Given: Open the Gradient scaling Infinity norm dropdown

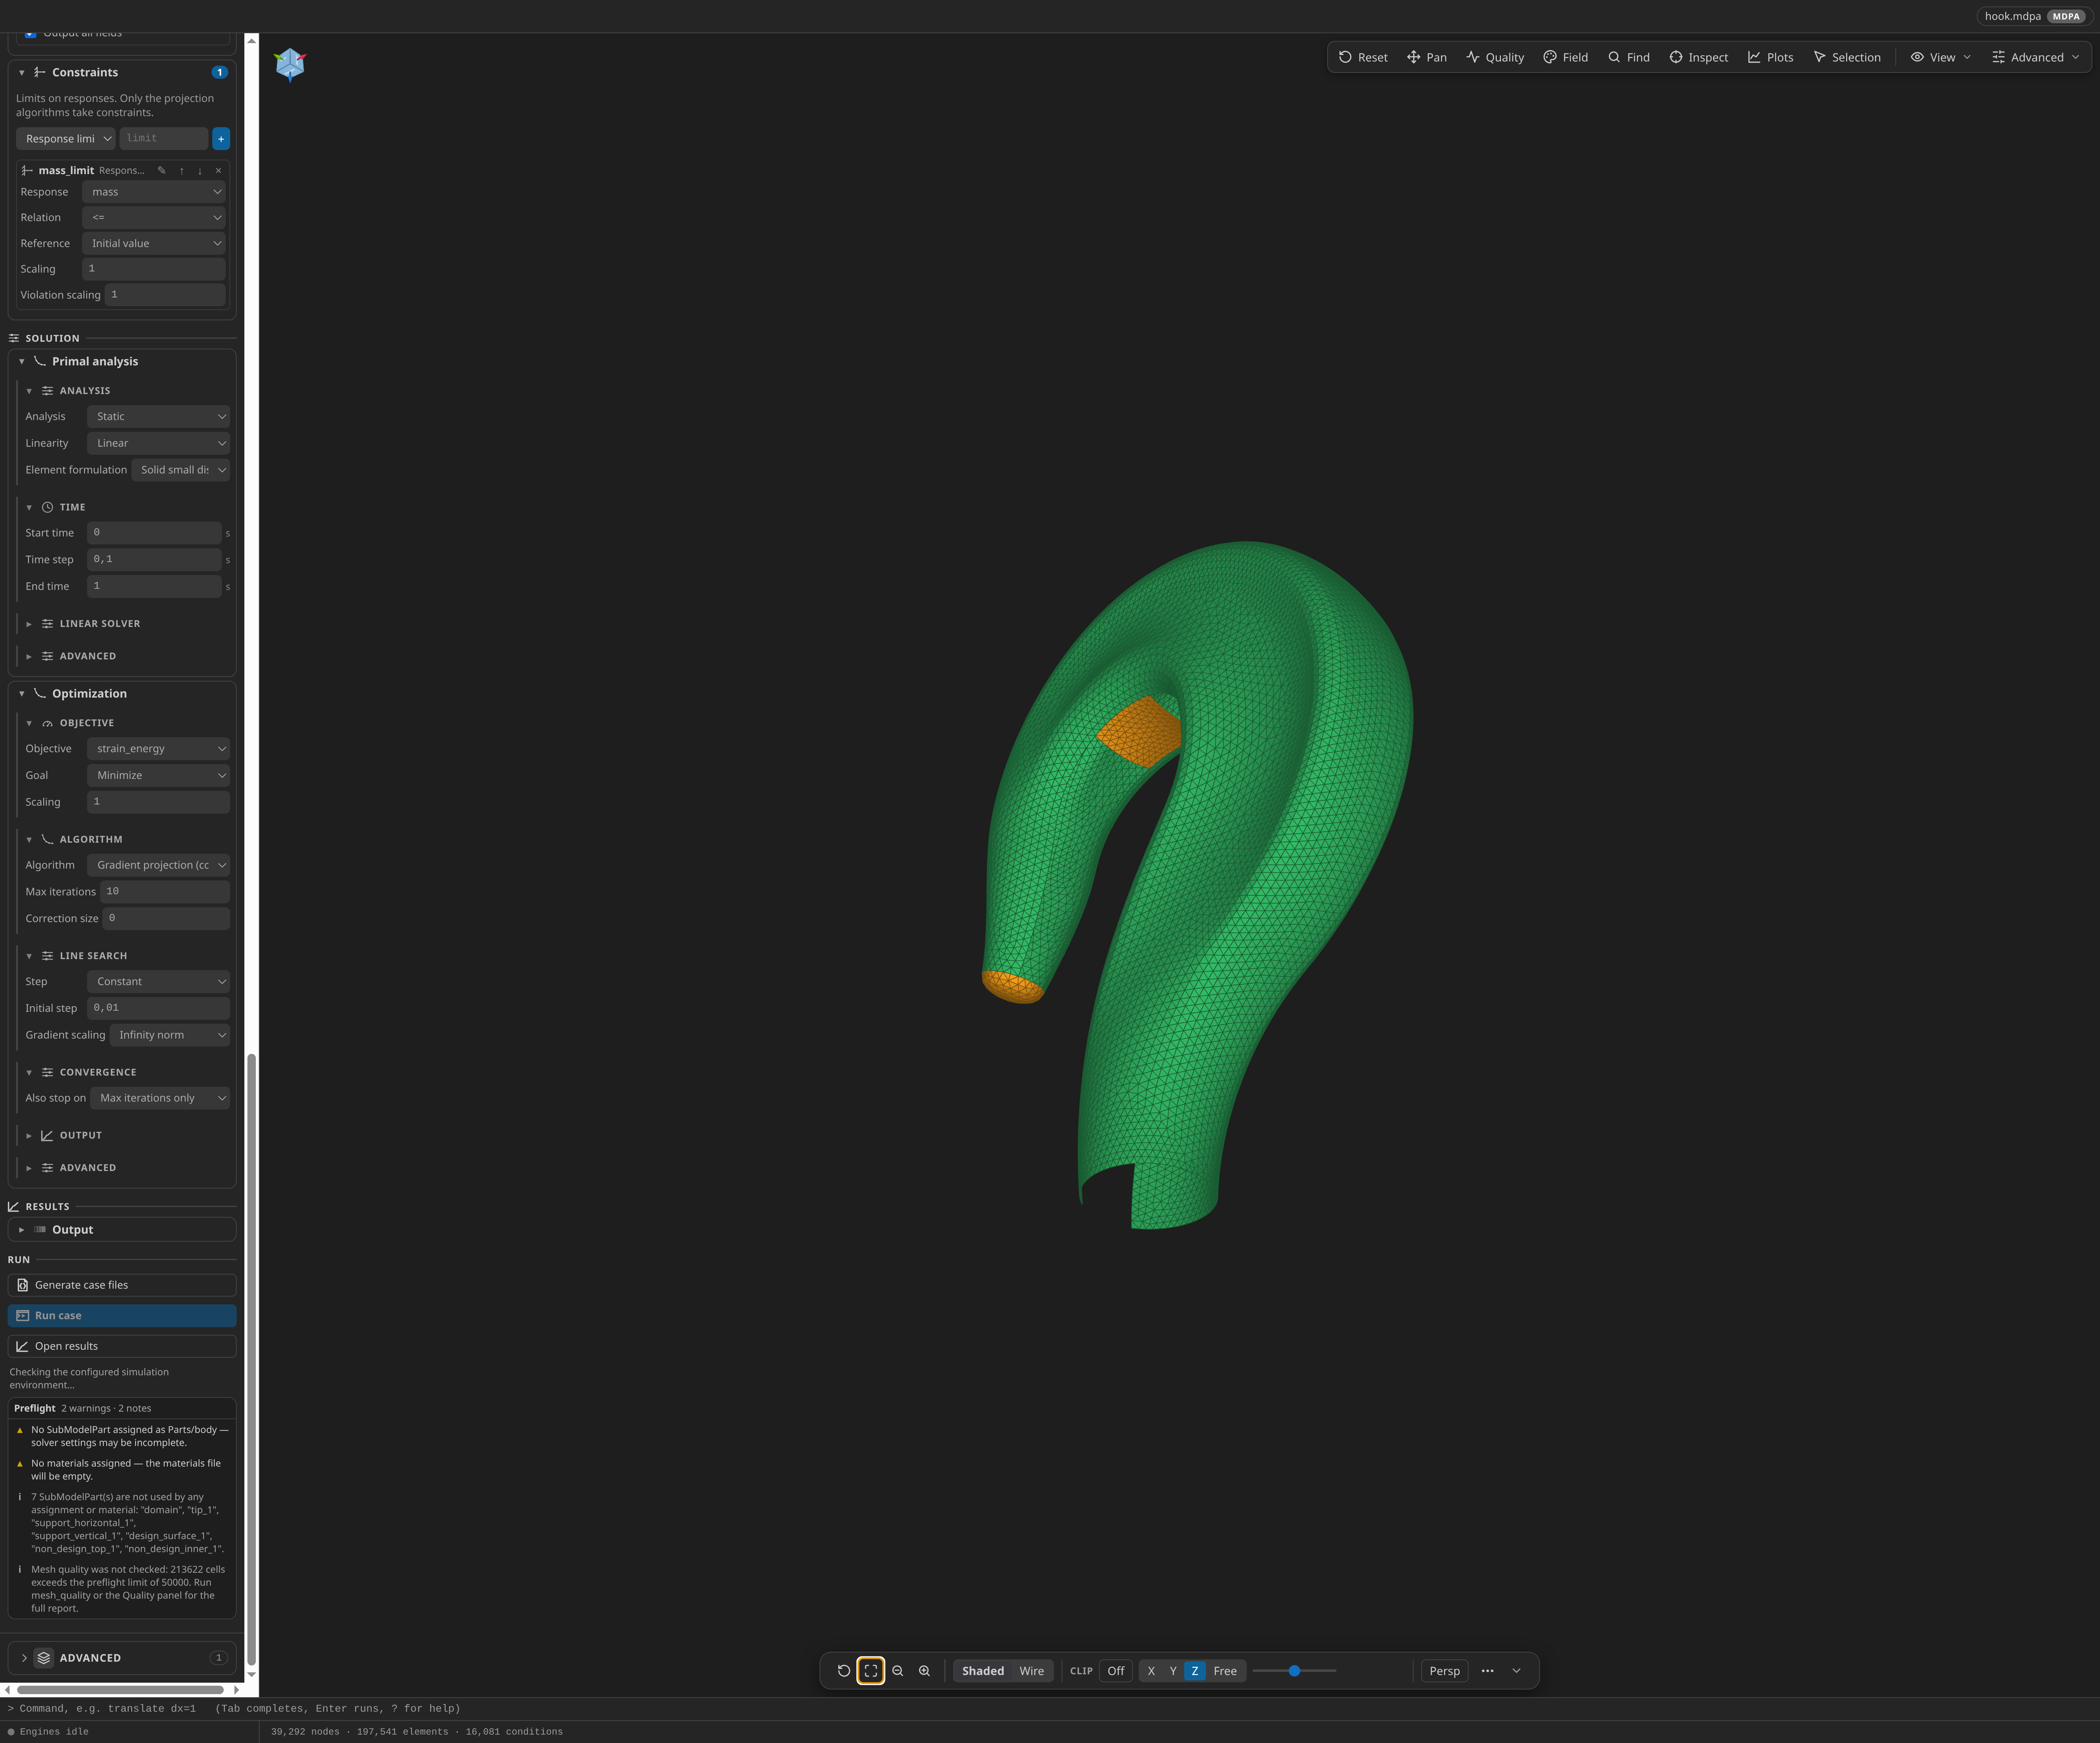Looking at the screenshot, I should pyautogui.click(x=170, y=1035).
